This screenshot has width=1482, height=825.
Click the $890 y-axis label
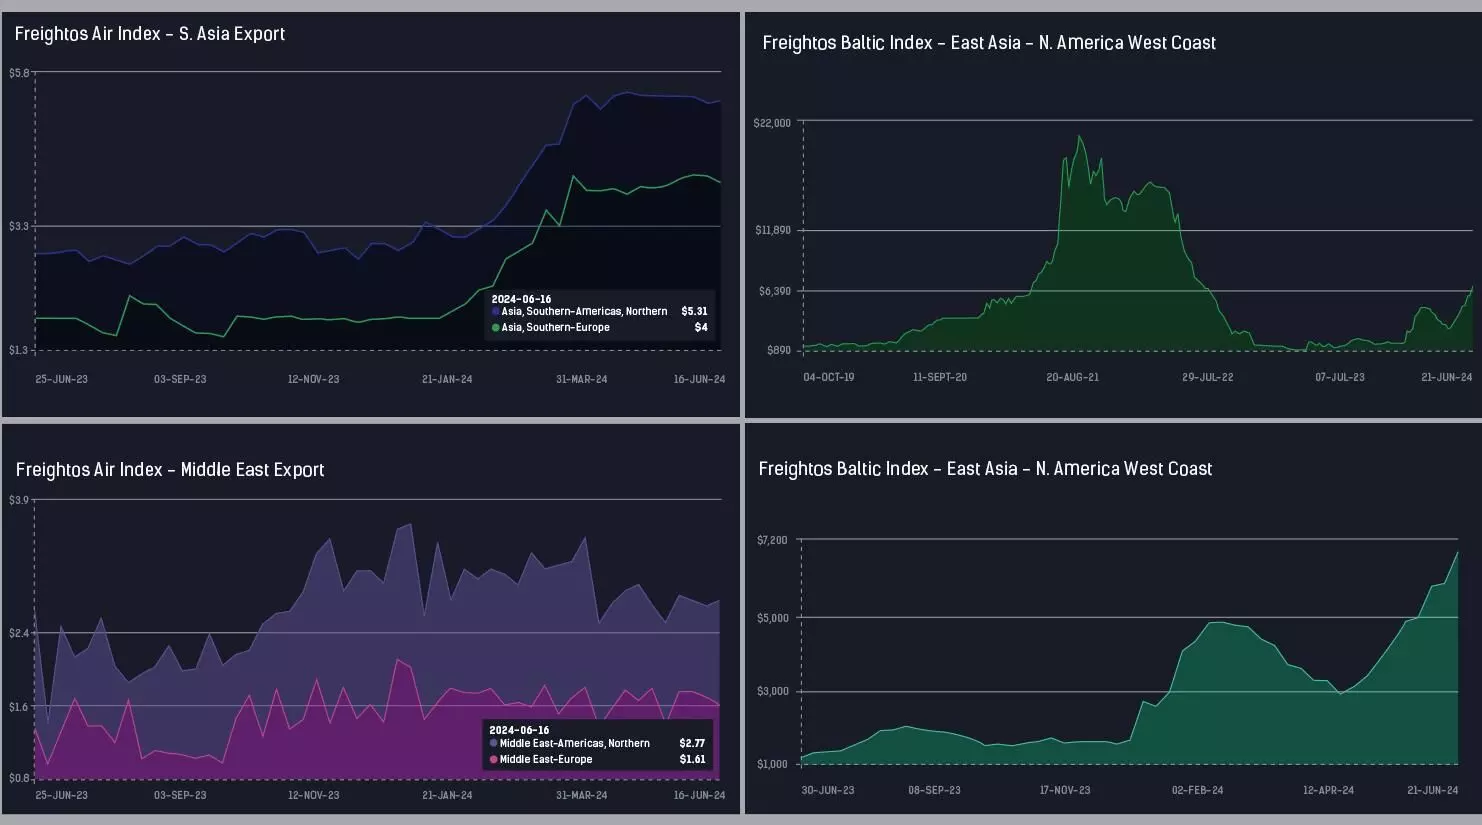779,351
